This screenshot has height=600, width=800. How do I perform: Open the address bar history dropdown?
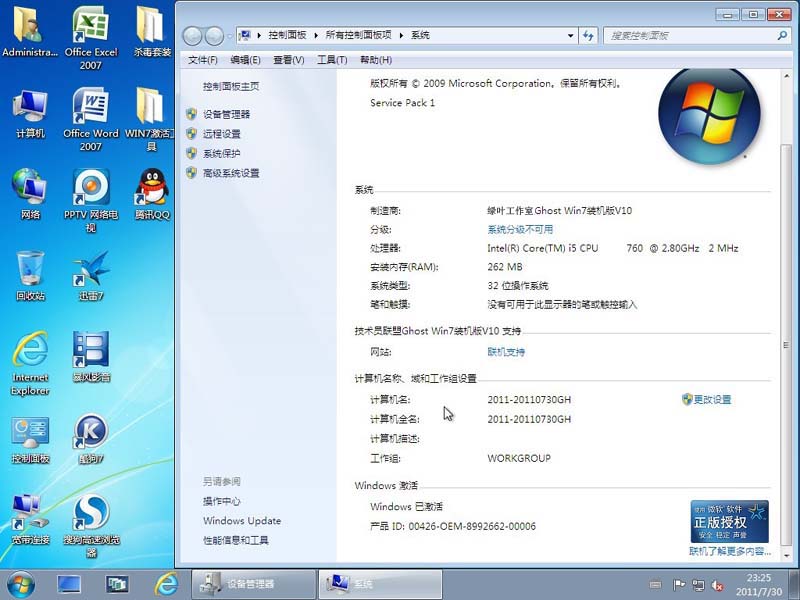tap(570, 36)
